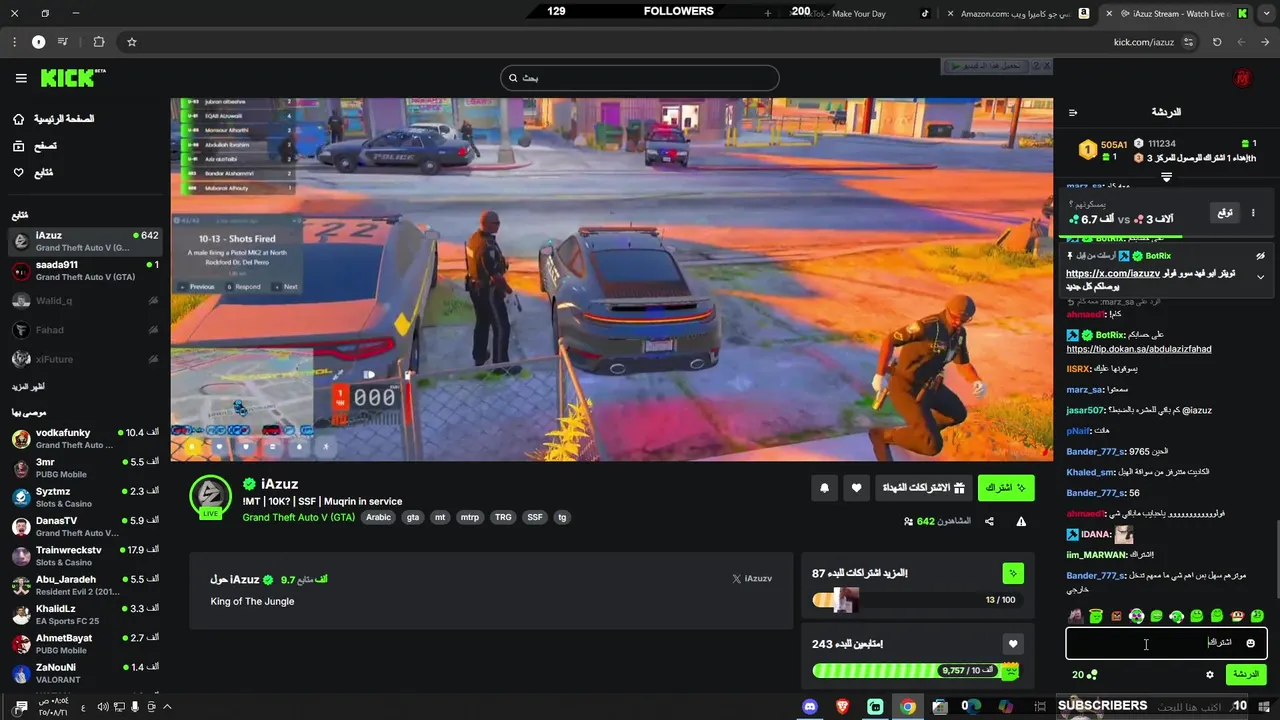Open offline channel Fahad in sidebar
1280x720 pixels.
click(85, 330)
